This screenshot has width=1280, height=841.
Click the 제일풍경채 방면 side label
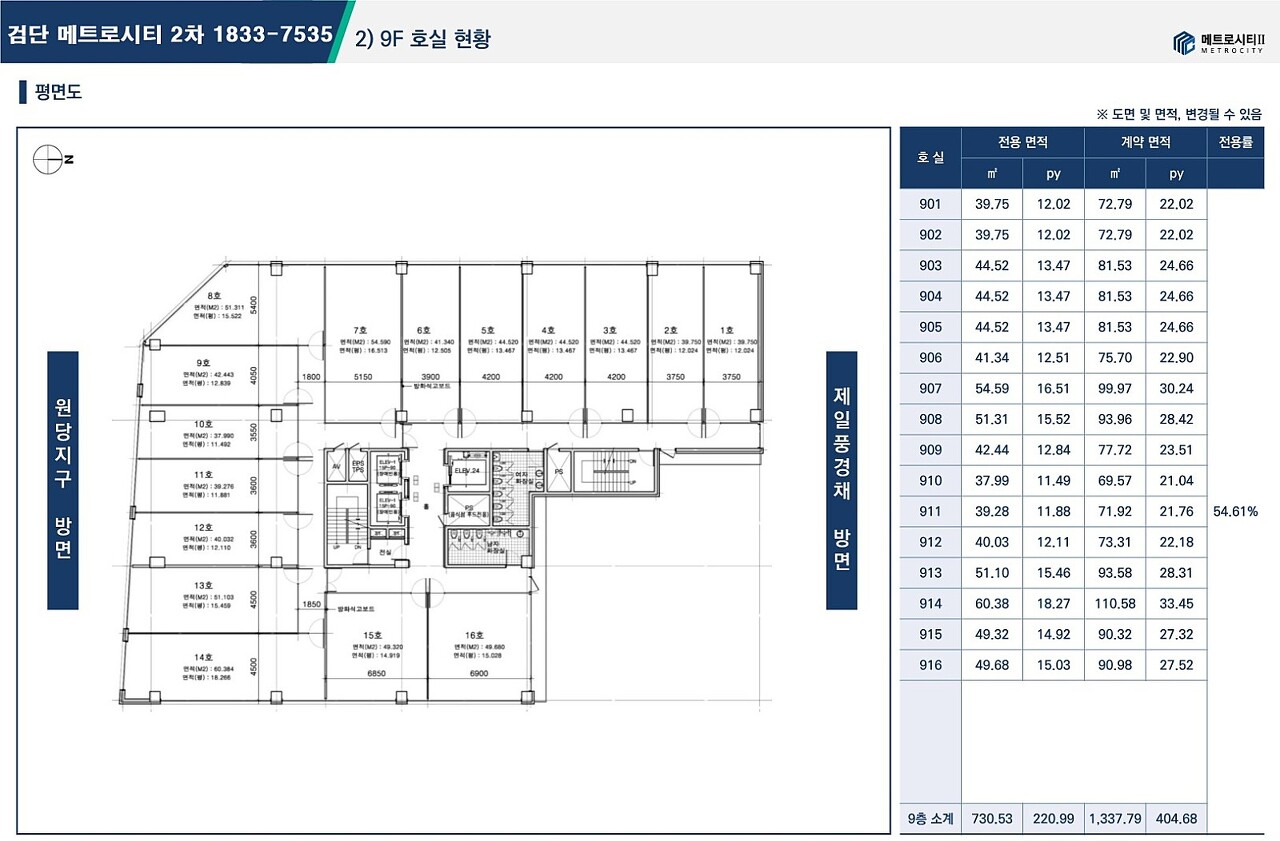(841, 480)
